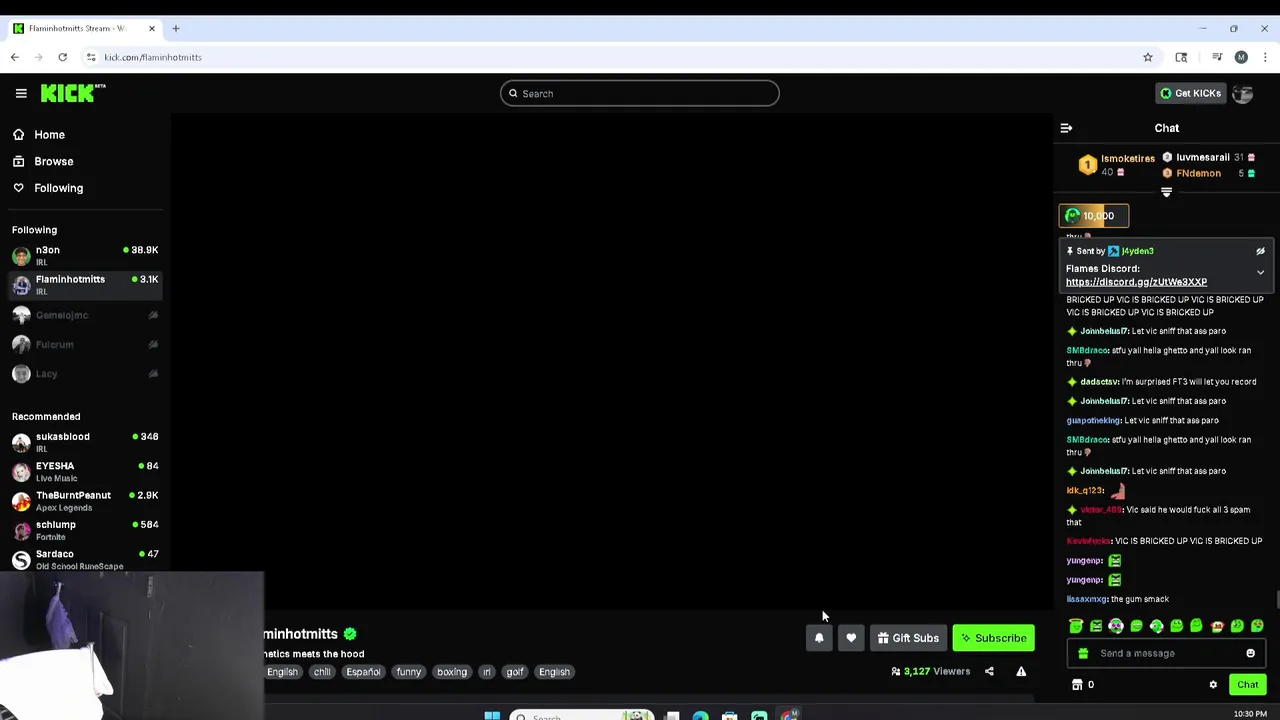Click the browser address bar

tap(620, 57)
